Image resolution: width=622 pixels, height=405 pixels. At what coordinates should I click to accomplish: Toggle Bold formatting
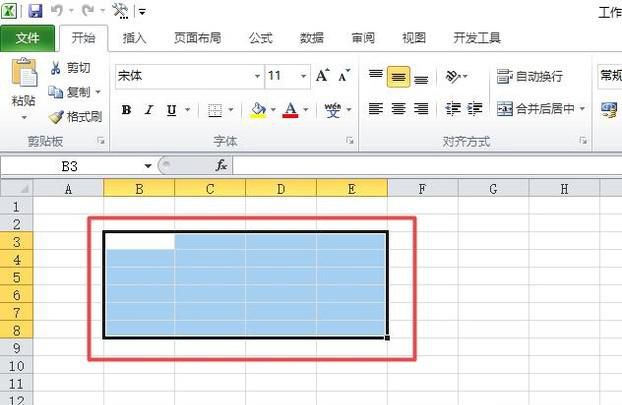pyautogui.click(x=127, y=110)
